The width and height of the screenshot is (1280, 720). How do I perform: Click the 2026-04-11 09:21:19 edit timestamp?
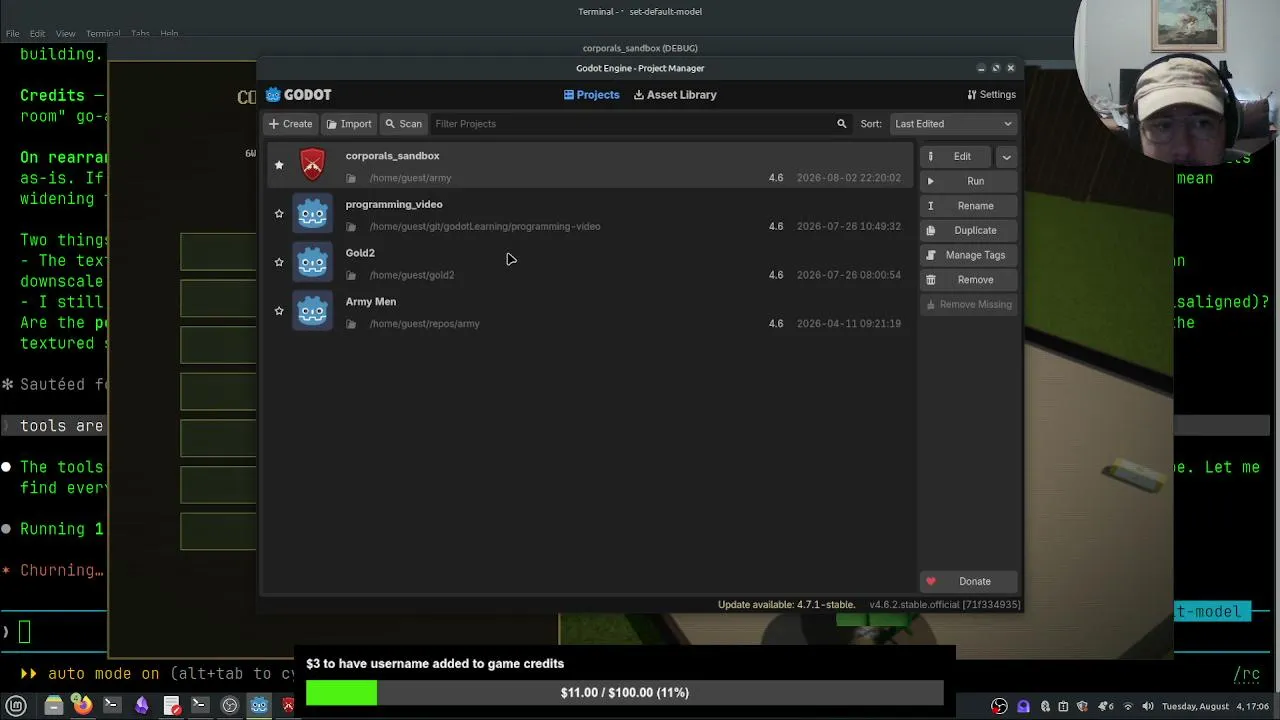(x=849, y=324)
